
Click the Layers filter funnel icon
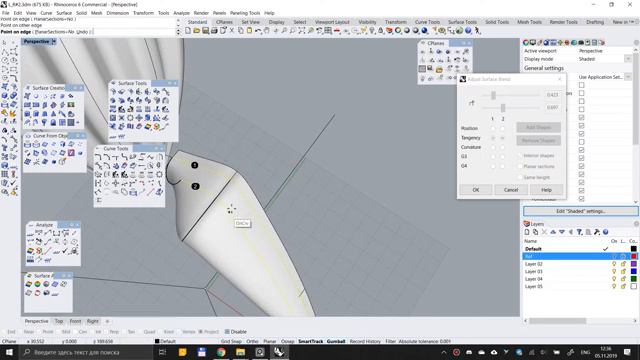coord(579,232)
